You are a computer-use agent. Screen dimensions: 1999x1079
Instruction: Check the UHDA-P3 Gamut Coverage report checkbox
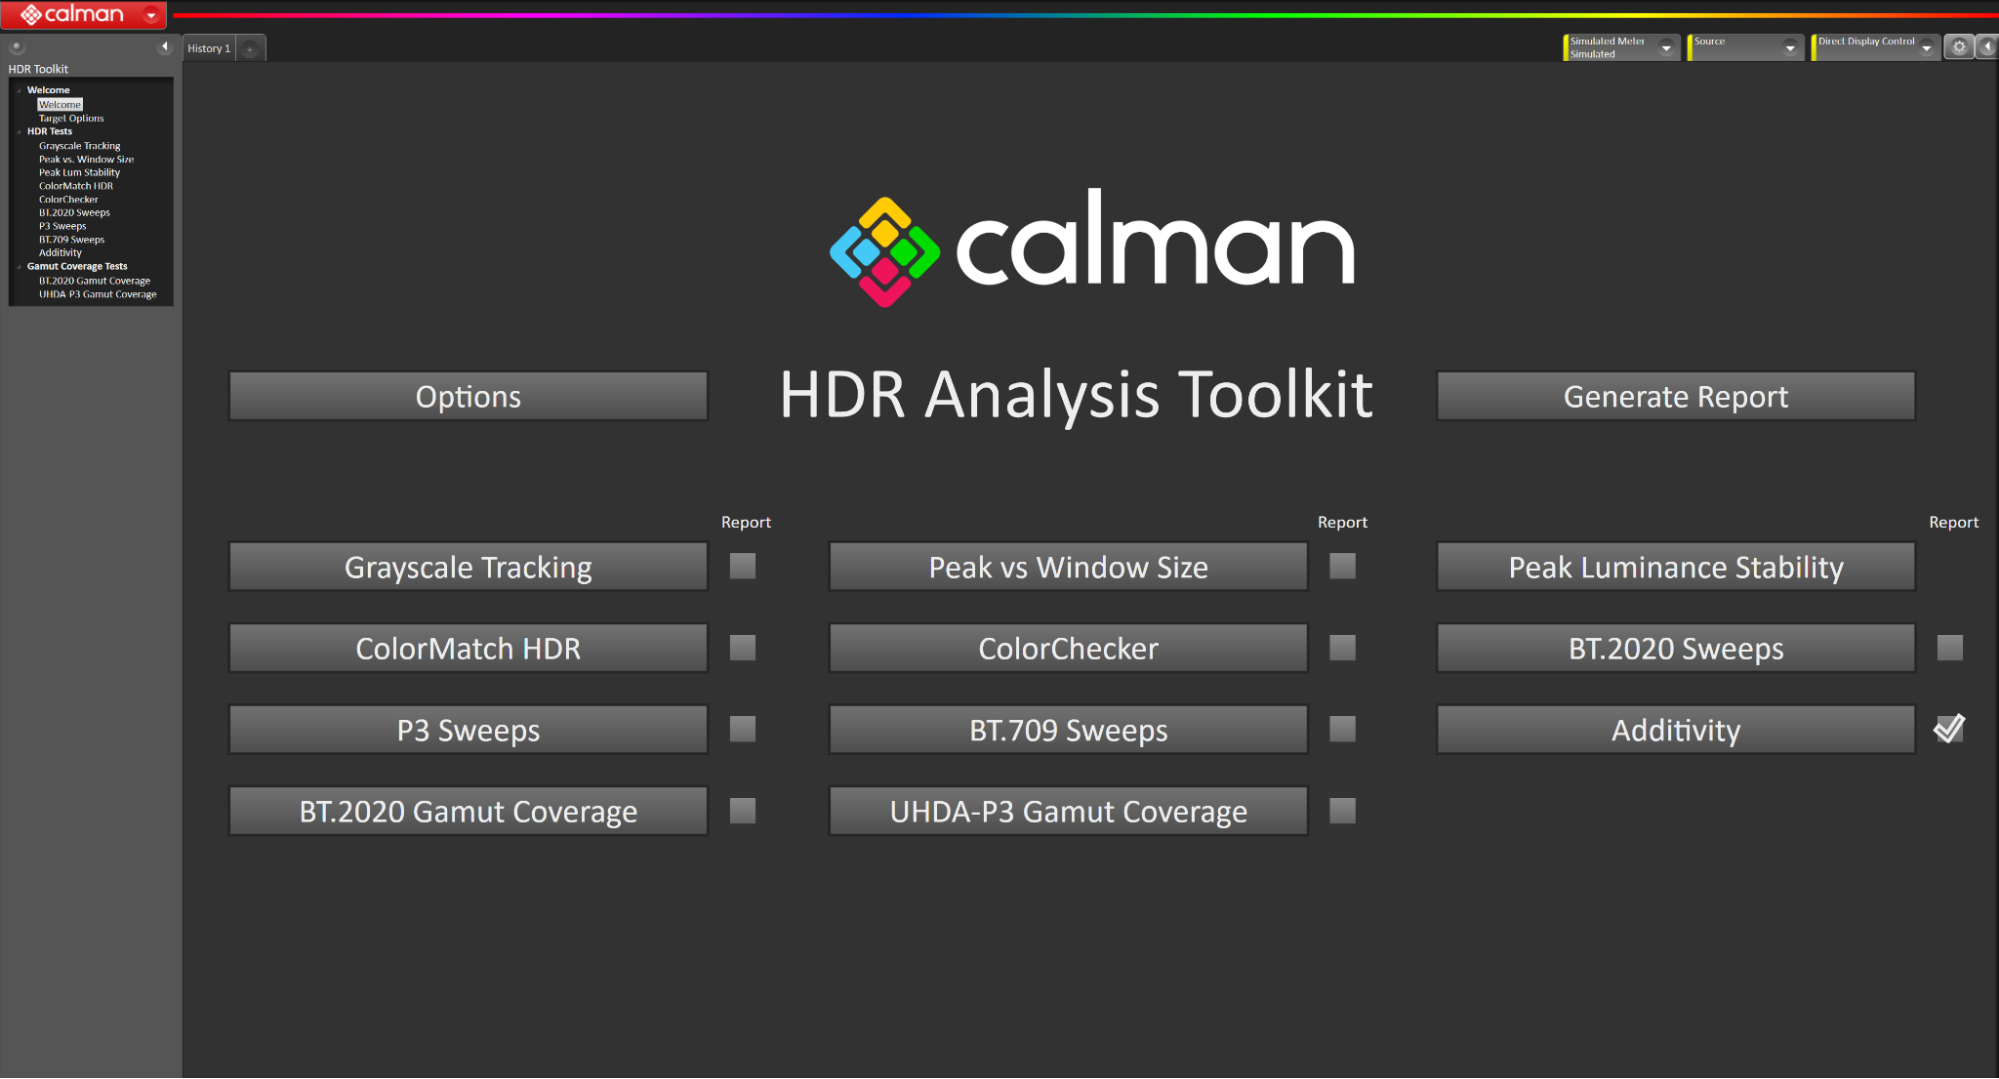[x=1343, y=810]
